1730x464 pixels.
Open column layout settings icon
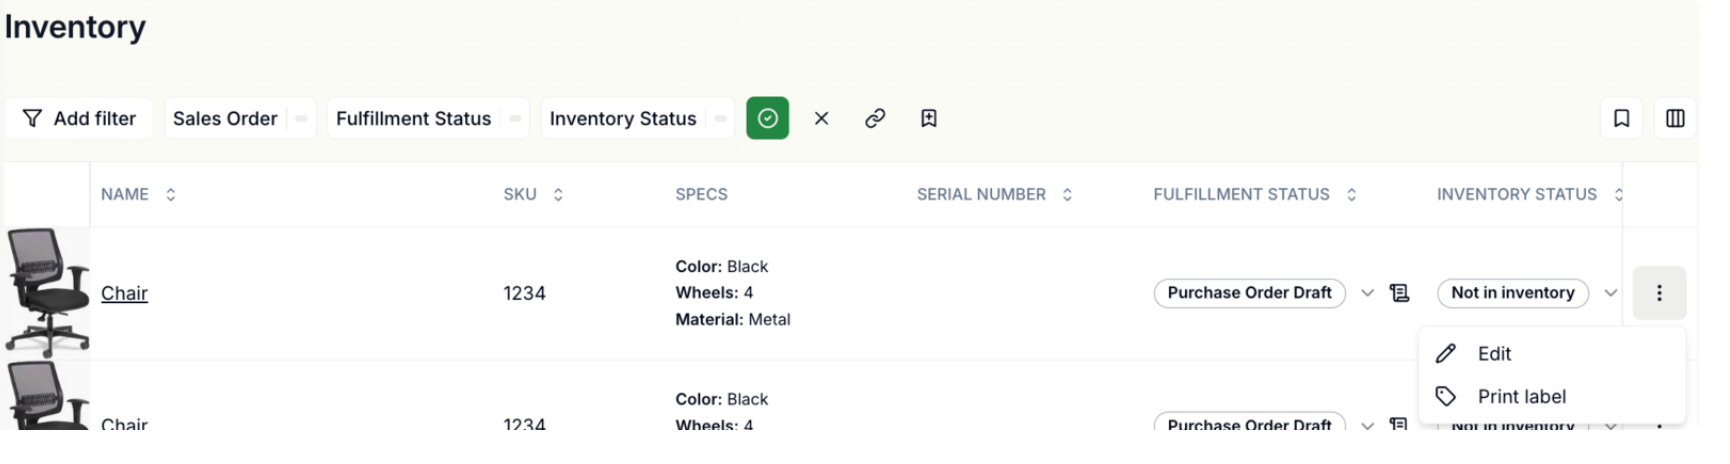tap(1675, 118)
